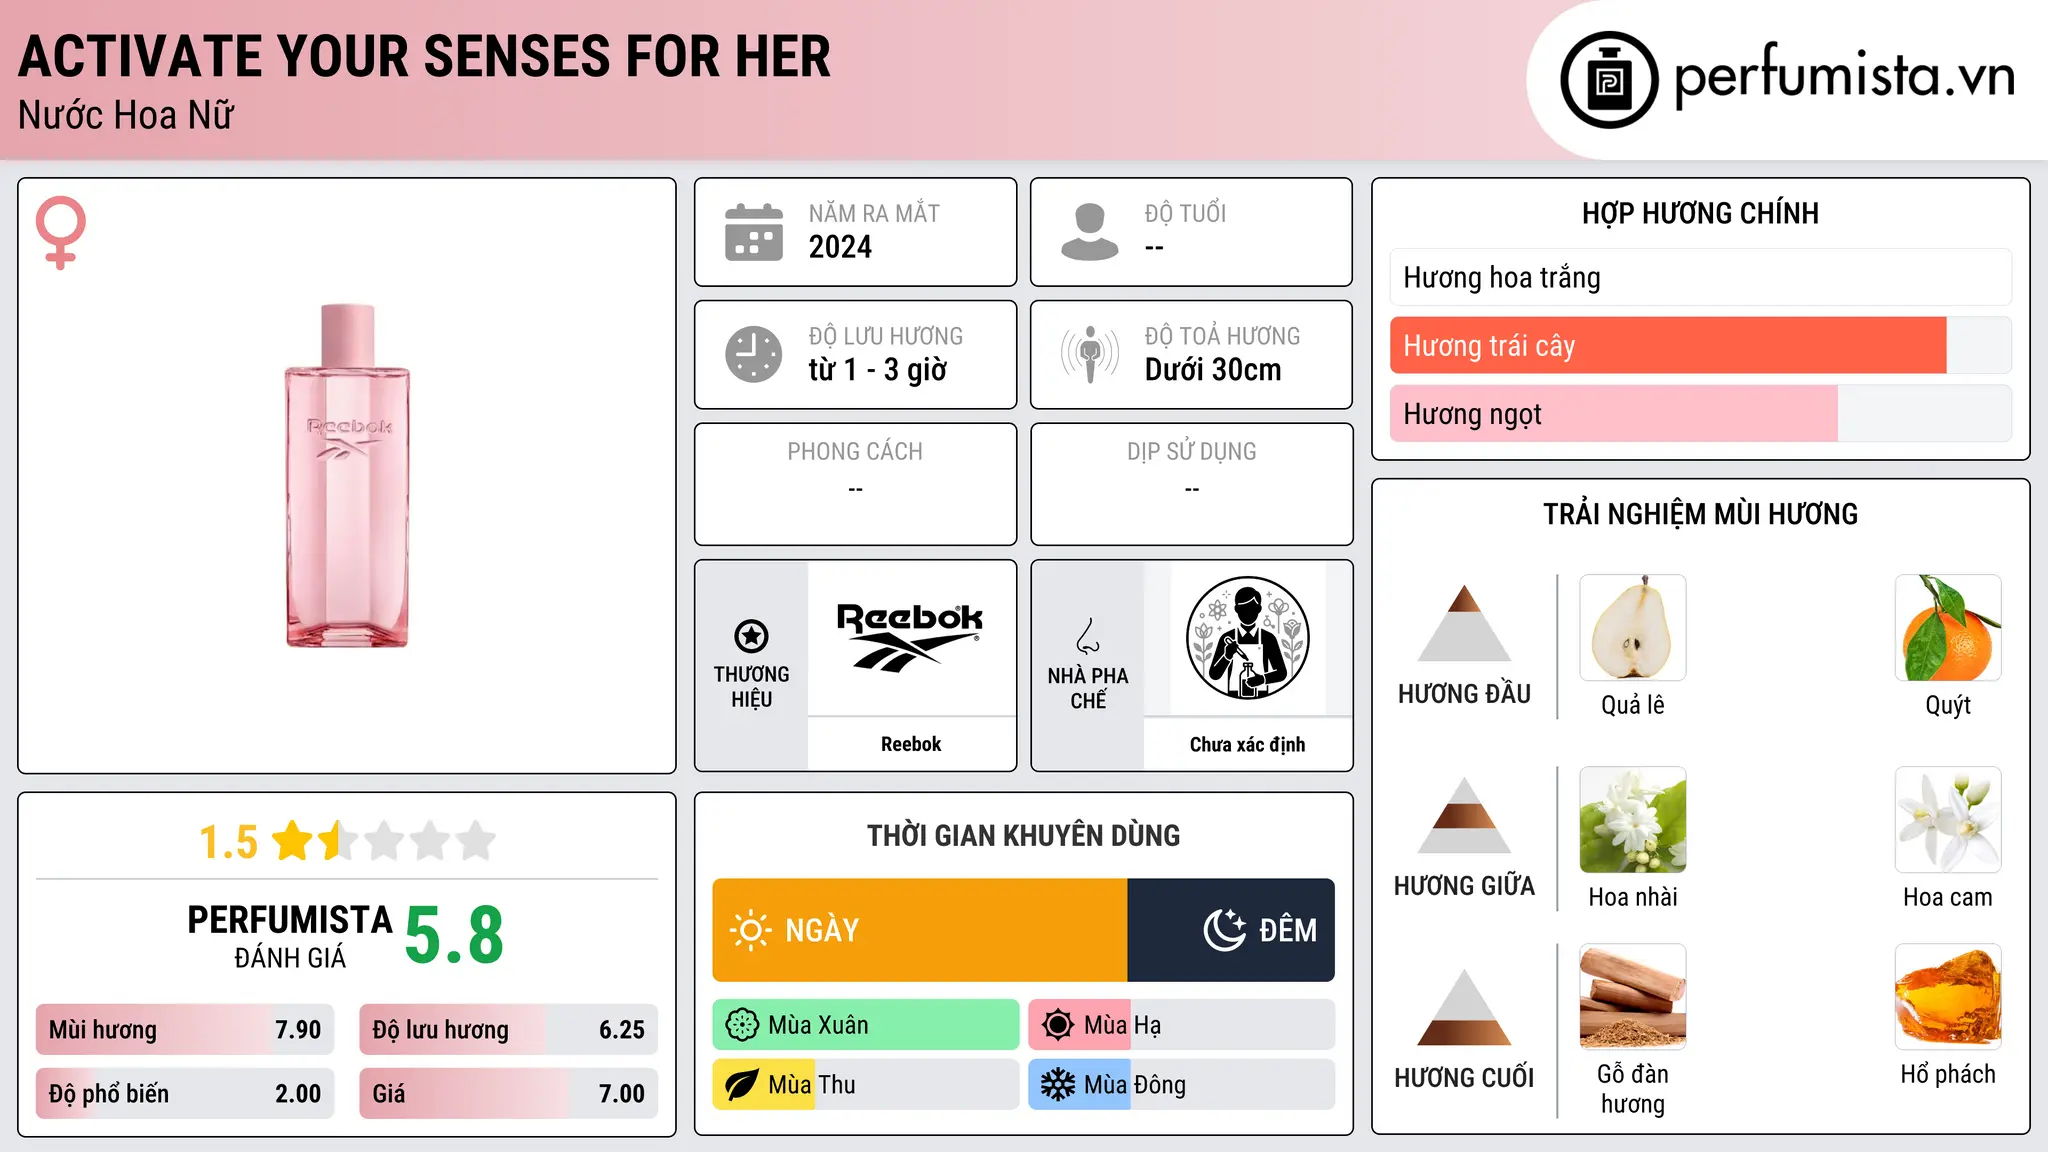This screenshot has height=1152, width=2048.
Task: Click the Hương trái cây accord bar
Action: pos(1700,346)
